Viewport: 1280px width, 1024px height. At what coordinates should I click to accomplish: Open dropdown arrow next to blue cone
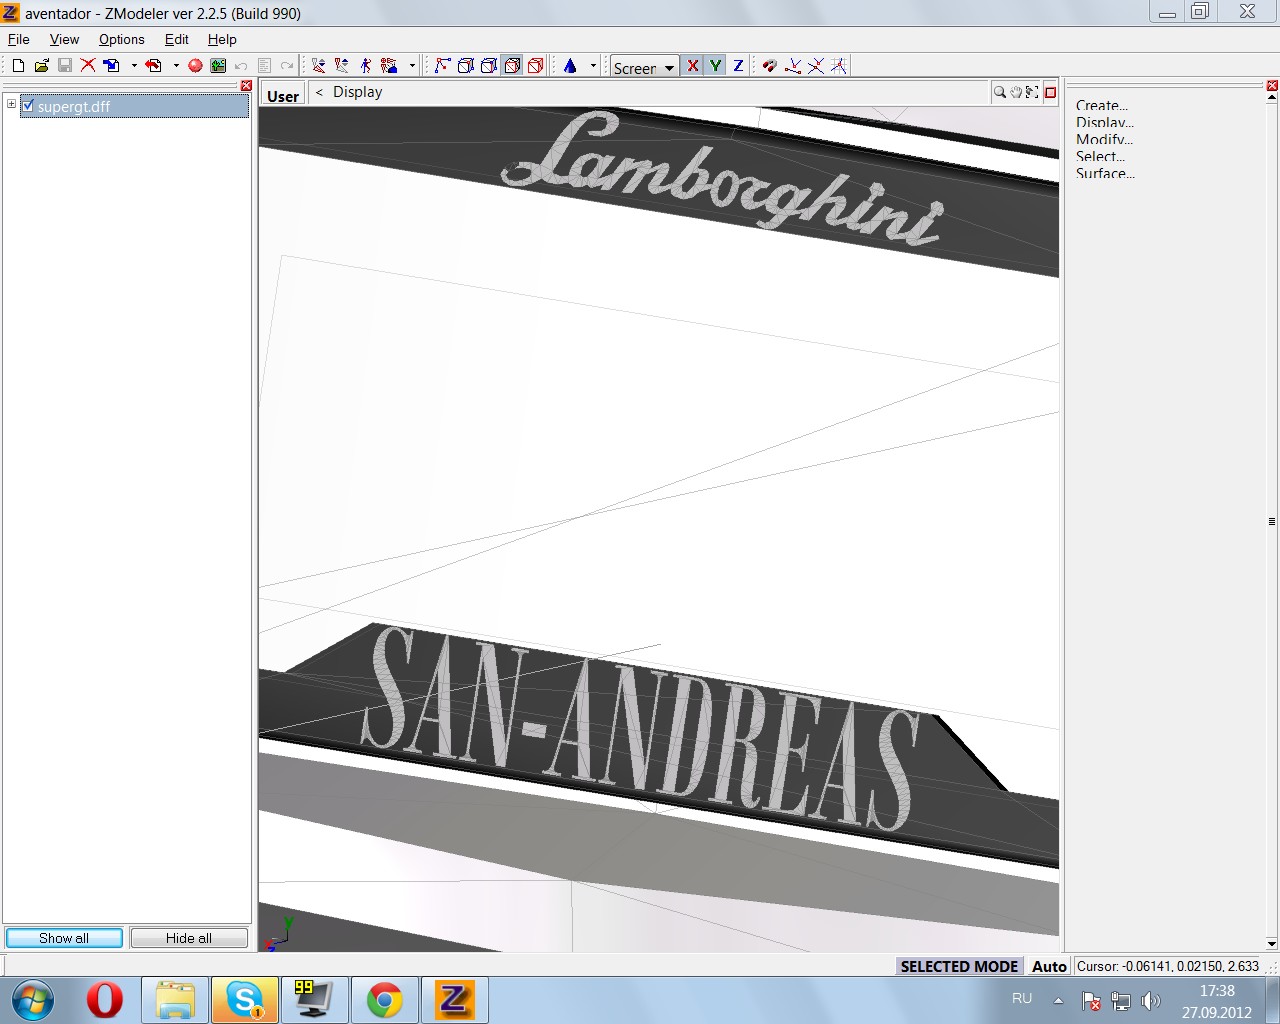(x=593, y=66)
